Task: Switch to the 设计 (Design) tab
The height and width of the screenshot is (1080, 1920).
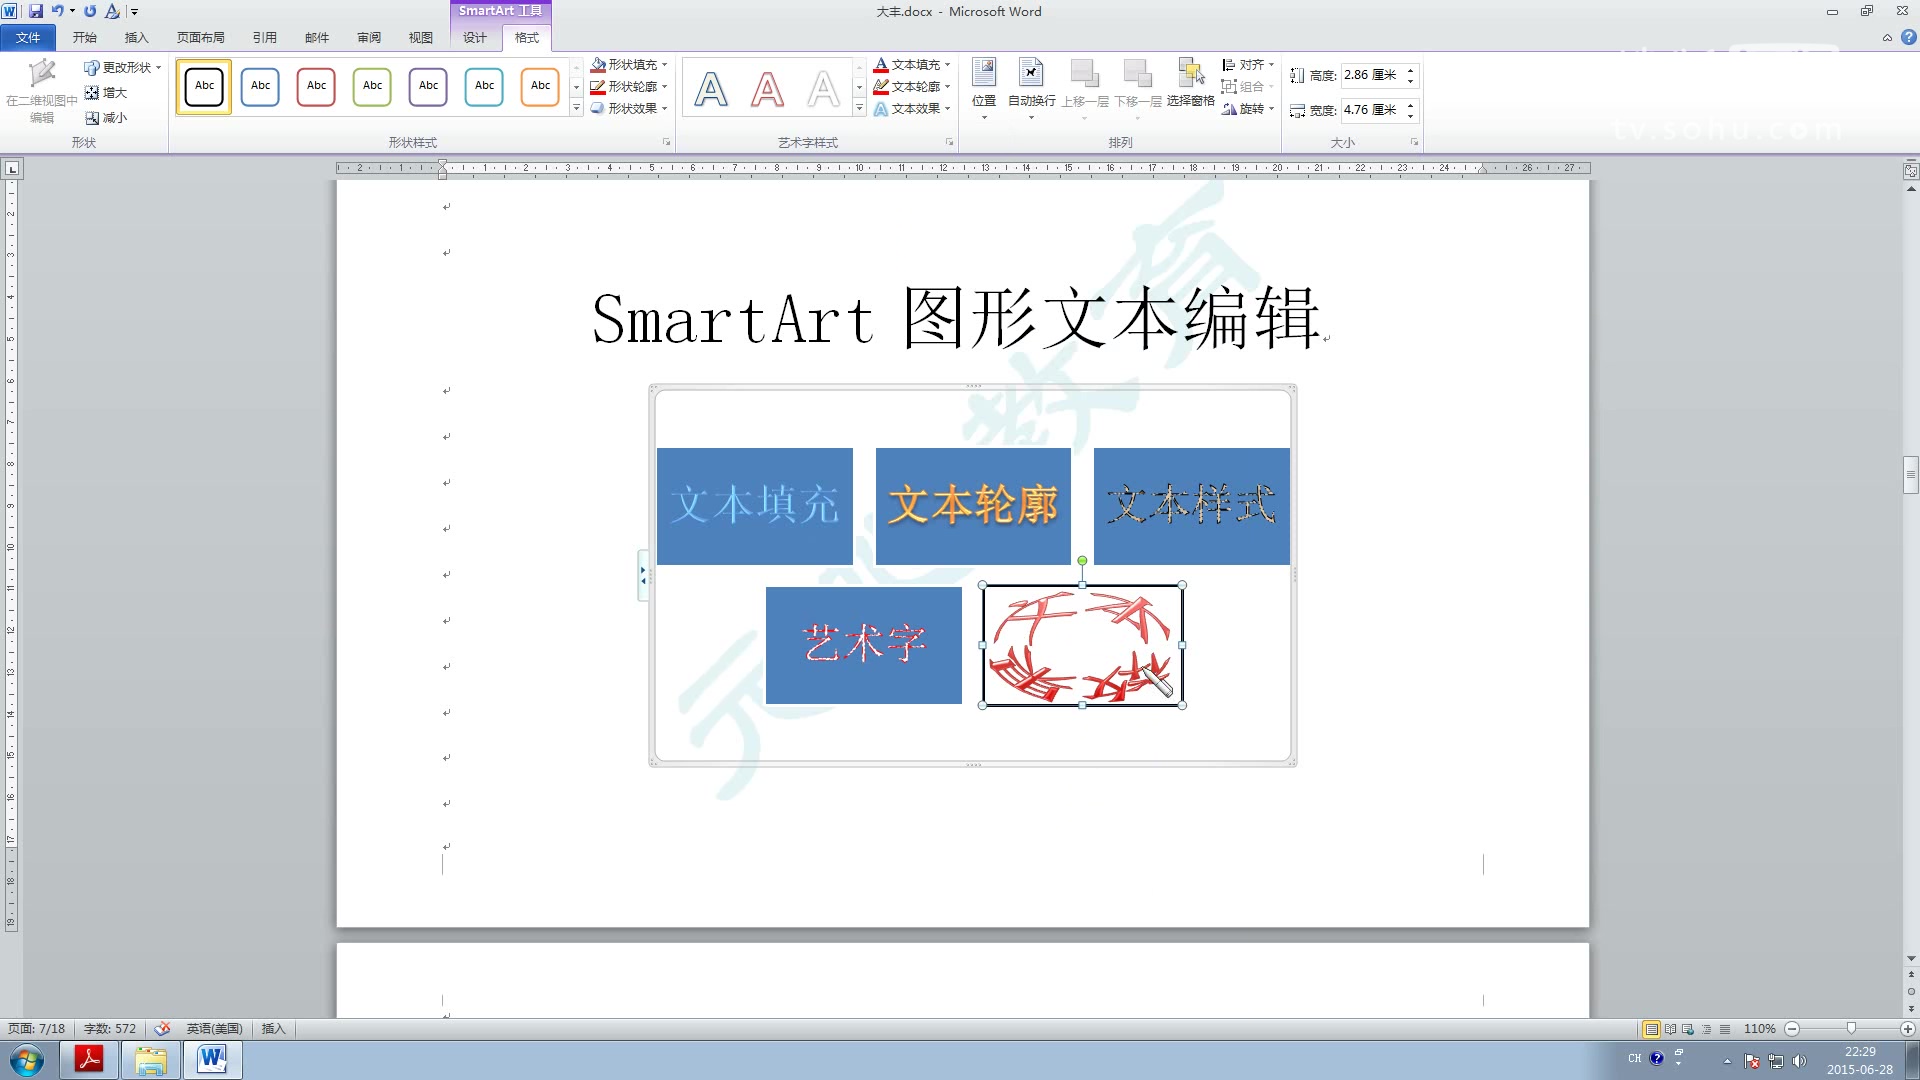Action: tap(473, 37)
